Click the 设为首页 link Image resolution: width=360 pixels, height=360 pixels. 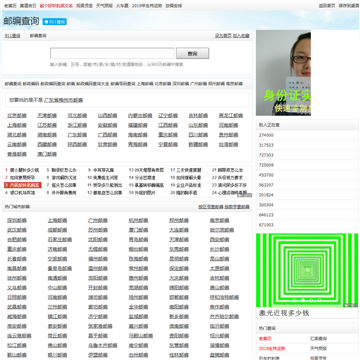[x=223, y=36]
